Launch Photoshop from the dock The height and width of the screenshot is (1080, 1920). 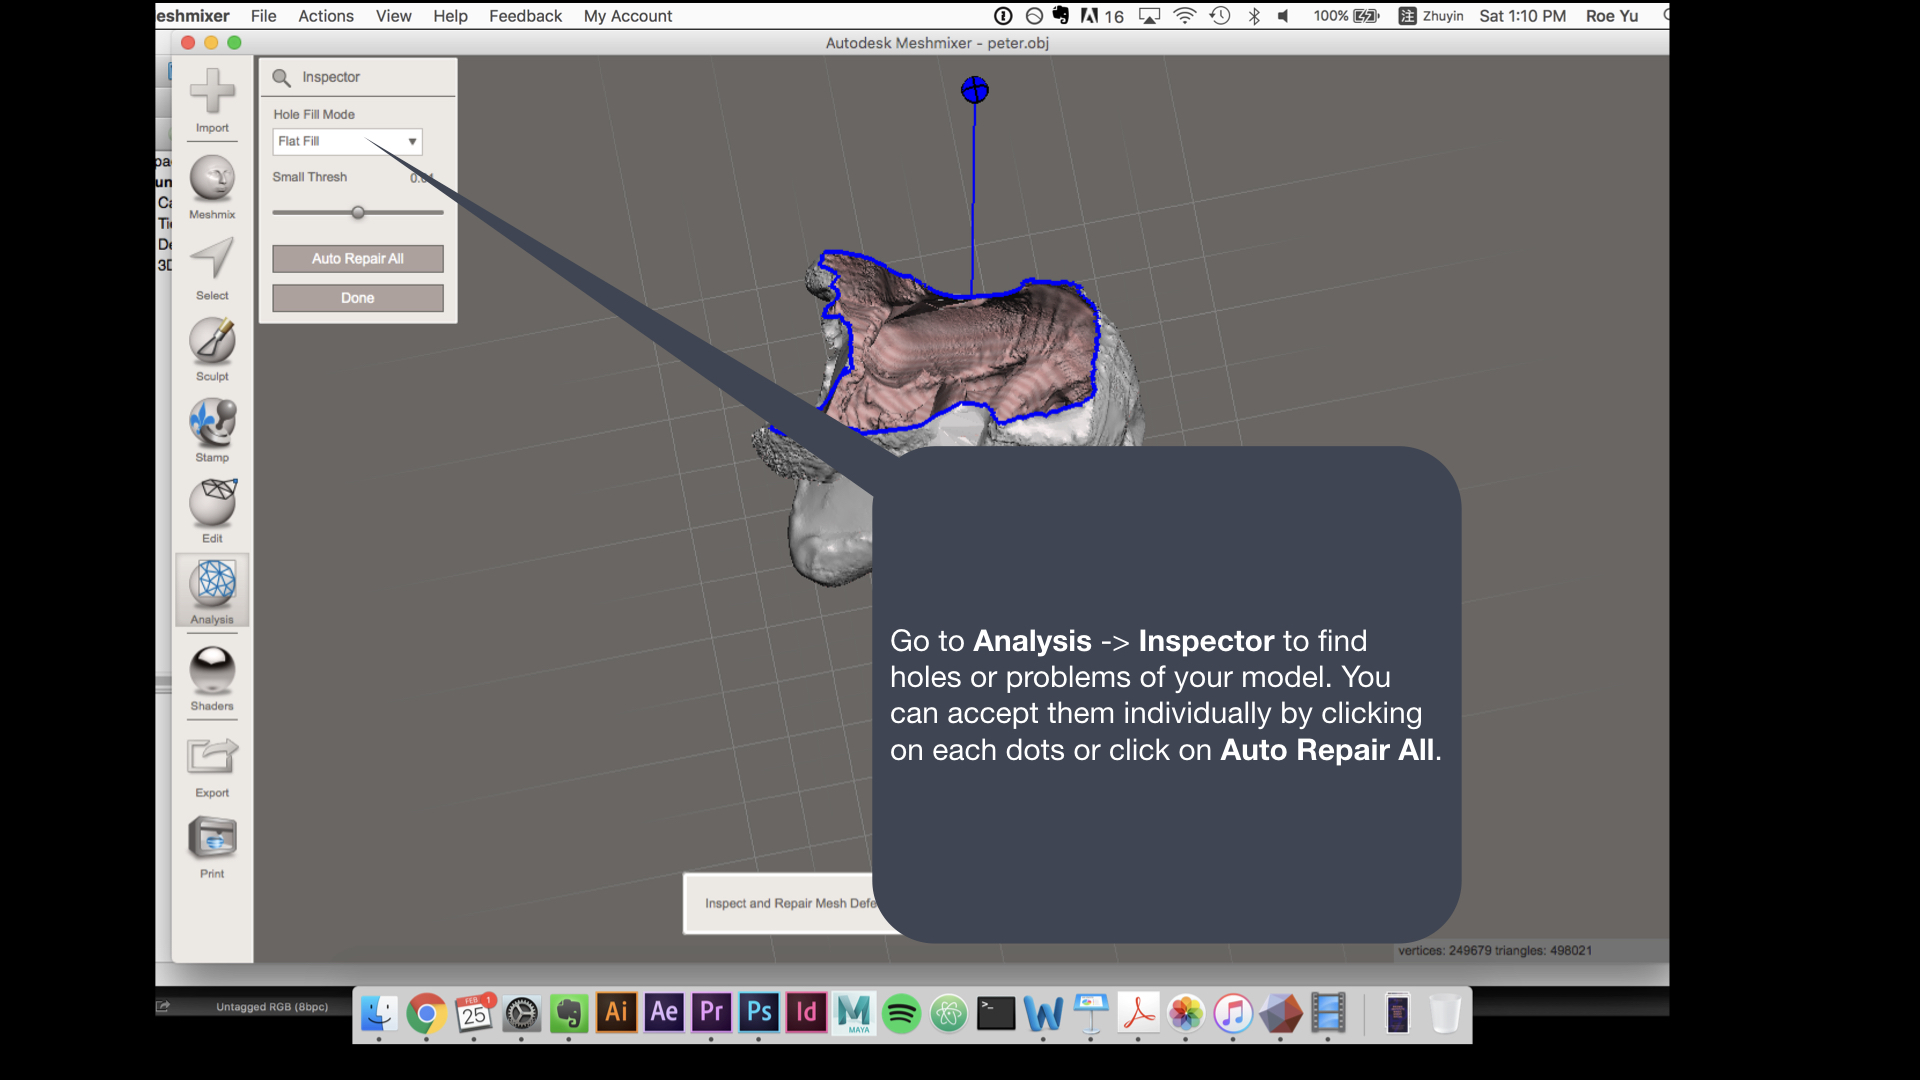(x=759, y=1013)
